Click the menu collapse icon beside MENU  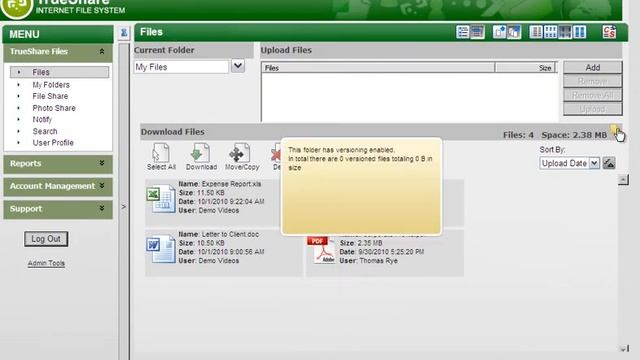[x=124, y=33]
